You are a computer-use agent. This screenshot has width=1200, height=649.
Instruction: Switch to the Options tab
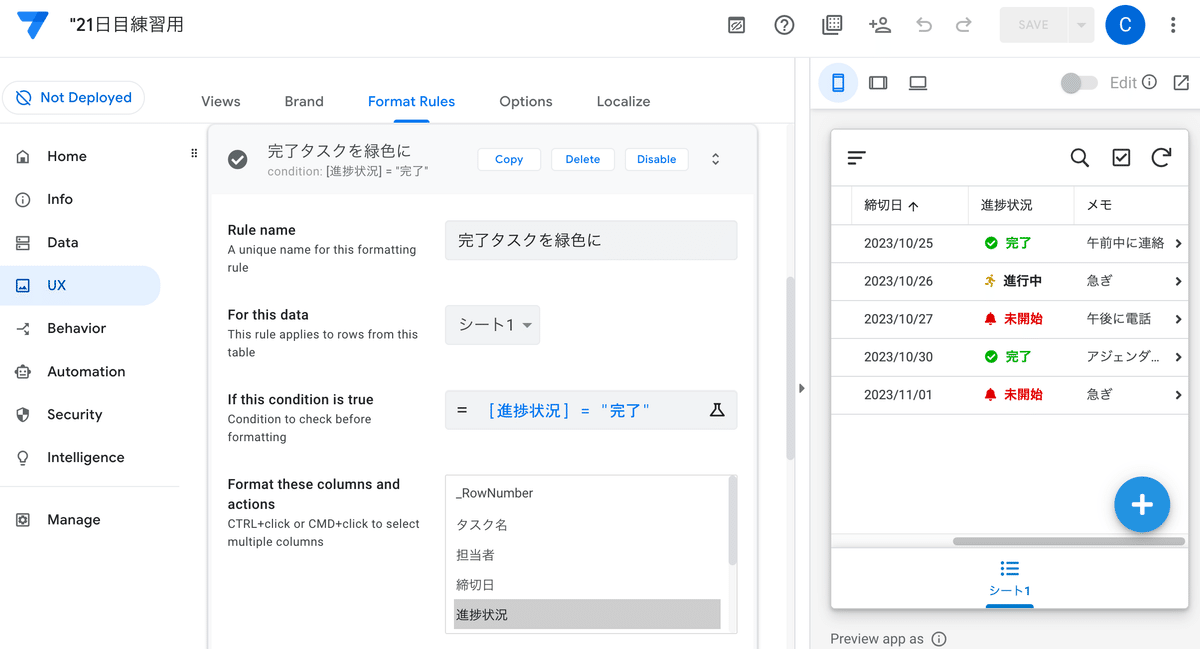click(x=525, y=101)
